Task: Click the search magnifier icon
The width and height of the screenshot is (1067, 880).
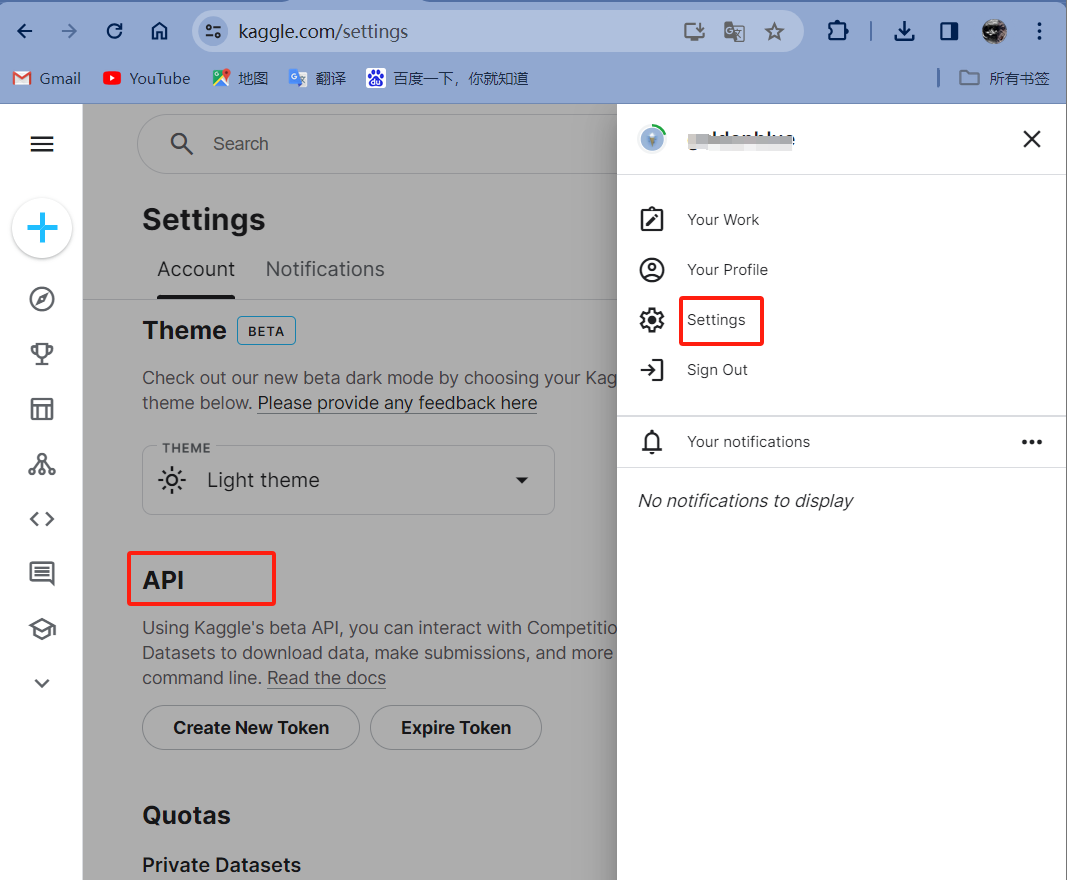Action: pyautogui.click(x=182, y=144)
